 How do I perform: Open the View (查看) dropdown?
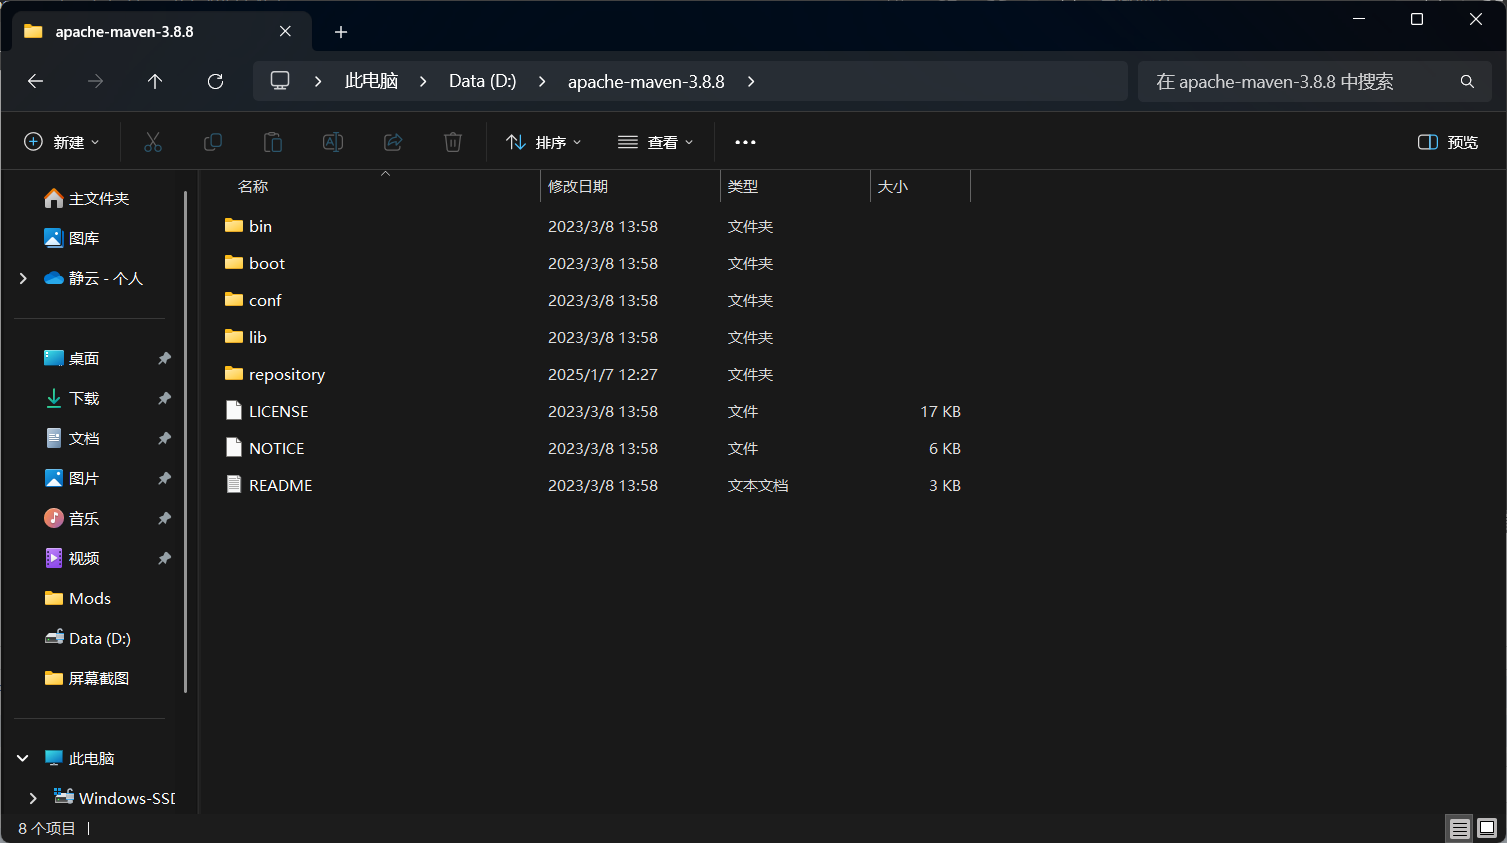tap(656, 142)
